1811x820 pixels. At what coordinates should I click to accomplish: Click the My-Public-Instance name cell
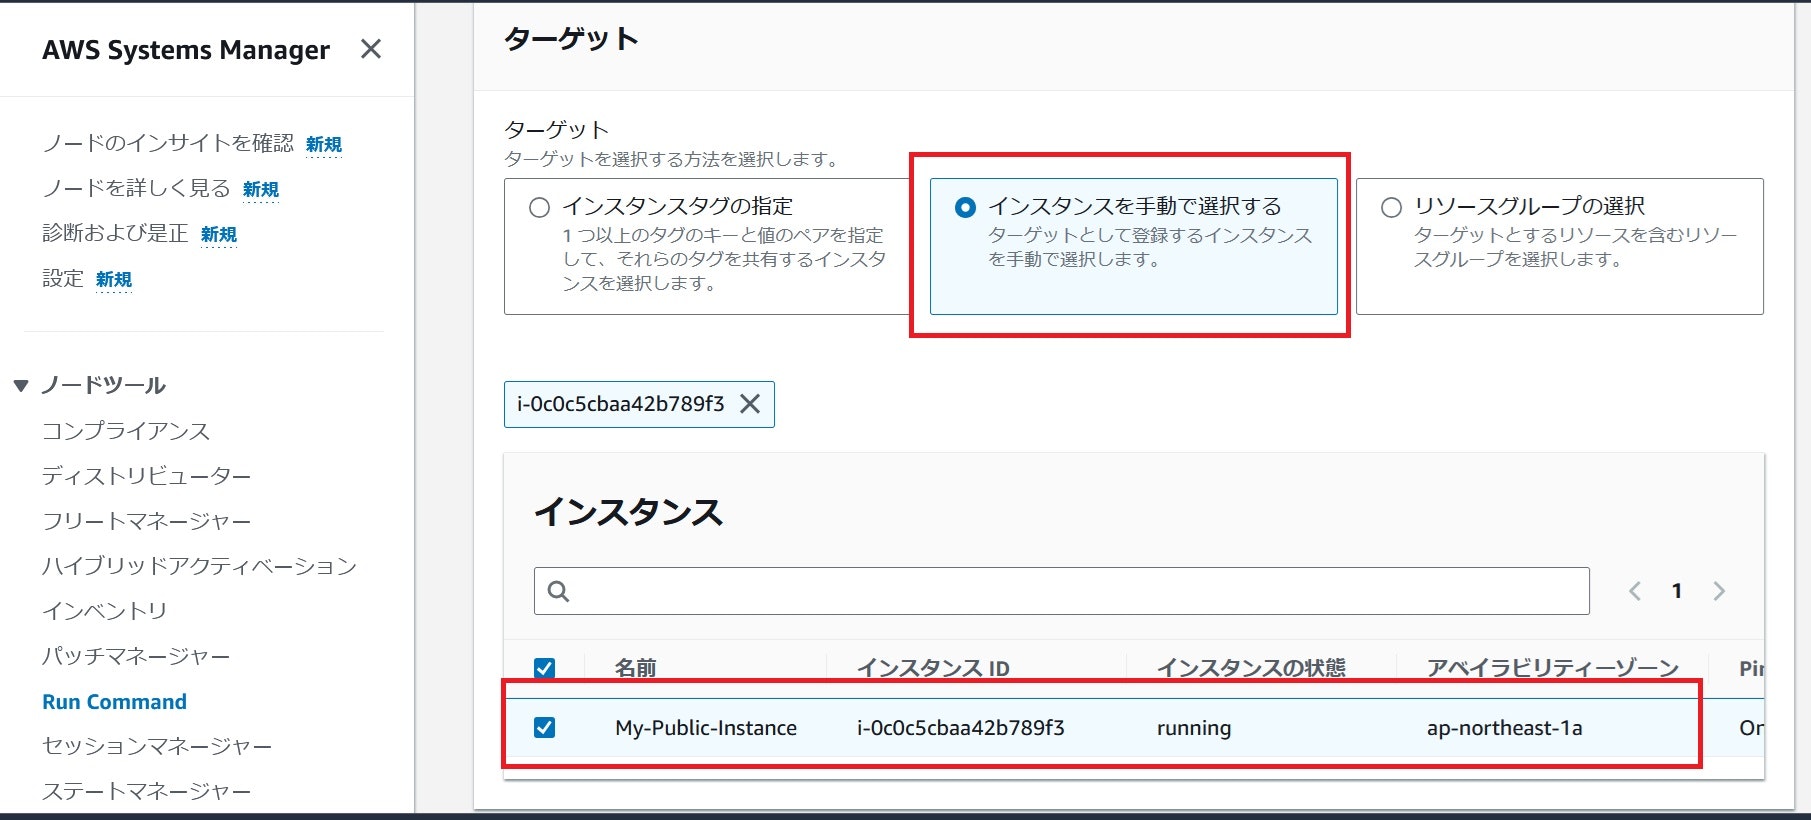(x=706, y=728)
